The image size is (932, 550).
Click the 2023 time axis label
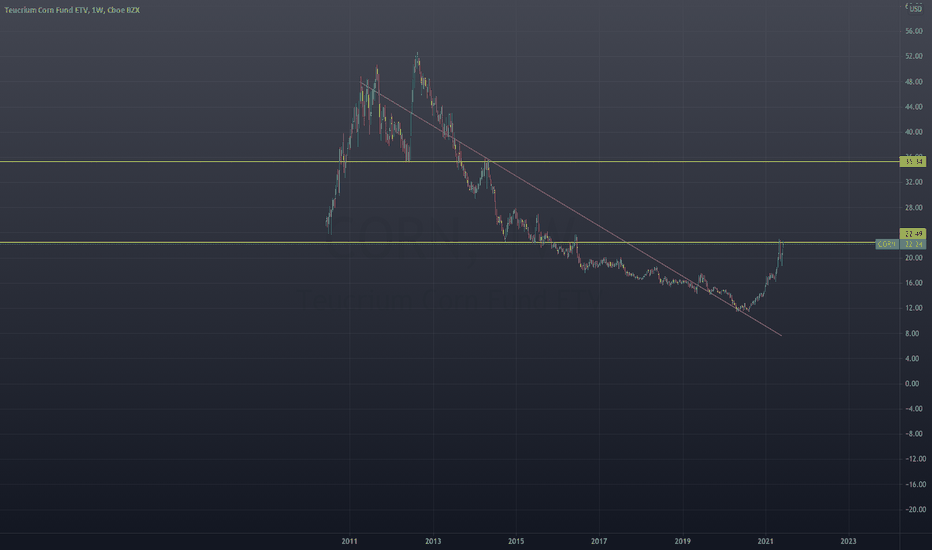[x=848, y=541]
